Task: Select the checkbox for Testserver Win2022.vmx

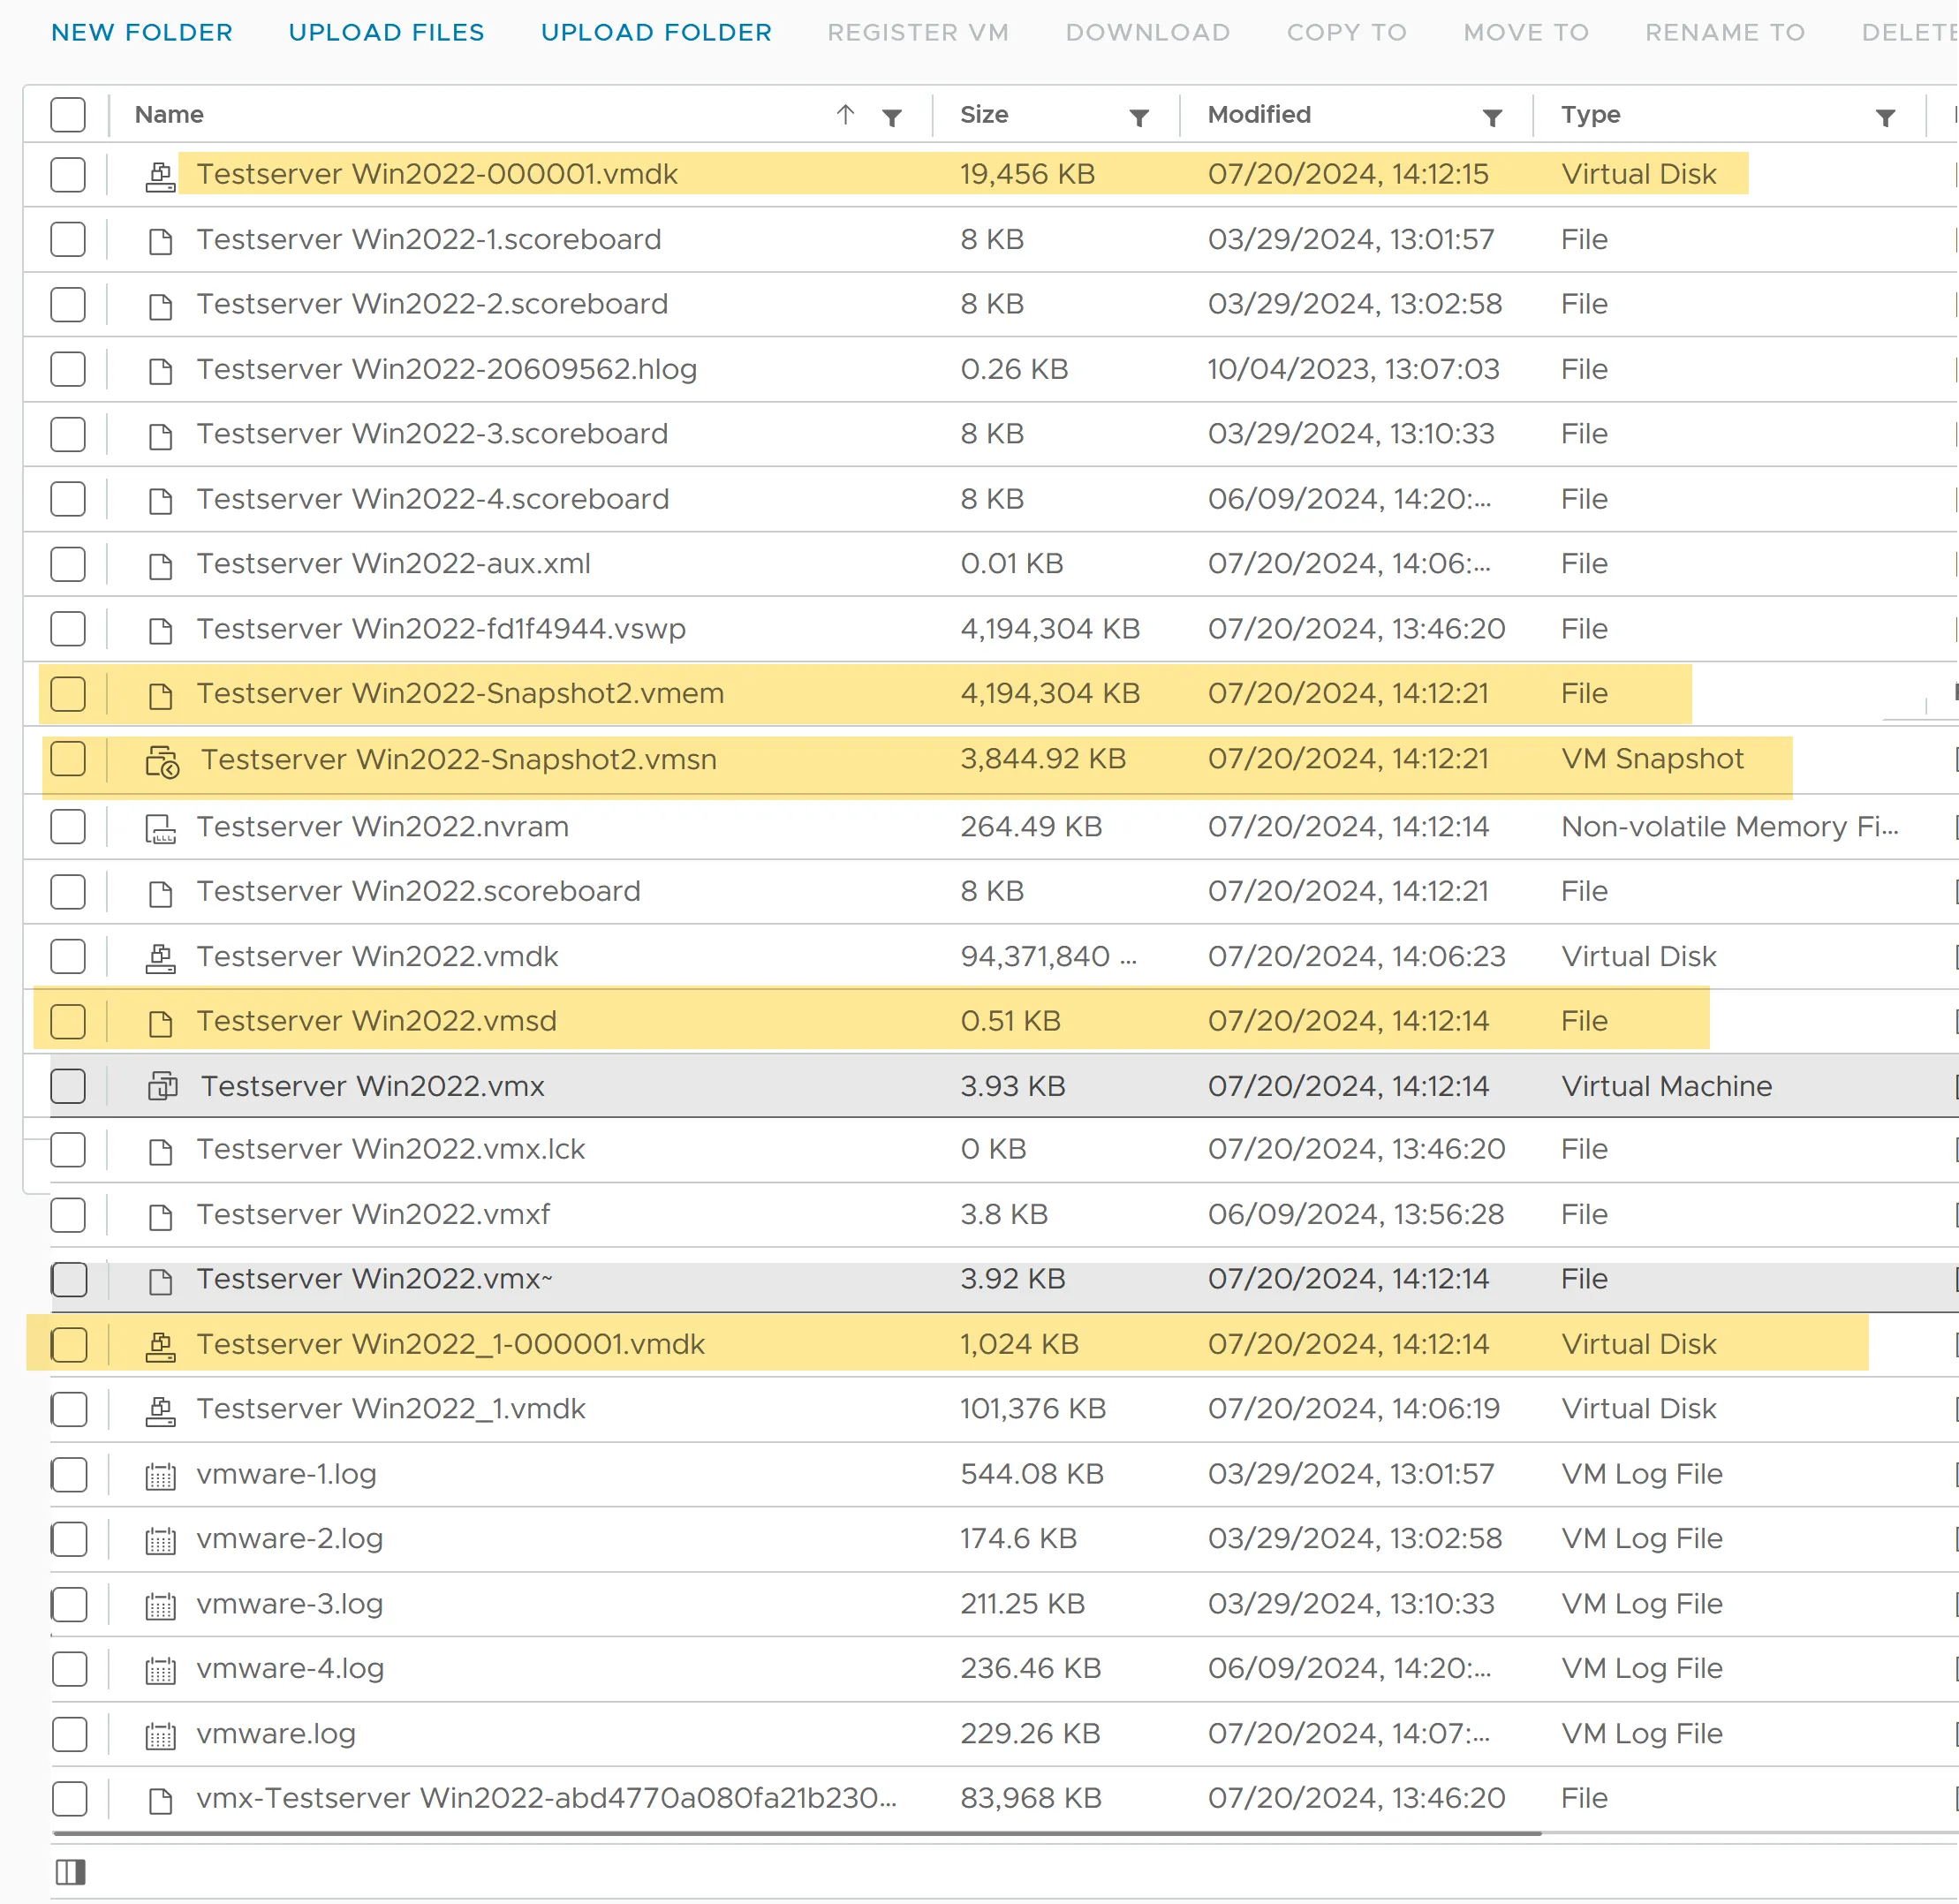Action: tap(67, 1086)
